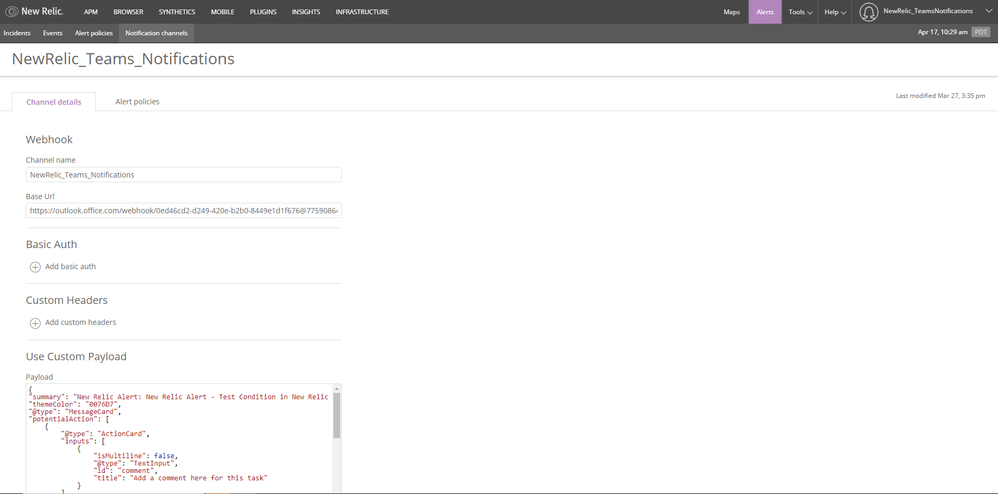This screenshot has height=494, width=998.
Task: Click the Add custom headers link
Action: pyautogui.click(x=80, y=322)
